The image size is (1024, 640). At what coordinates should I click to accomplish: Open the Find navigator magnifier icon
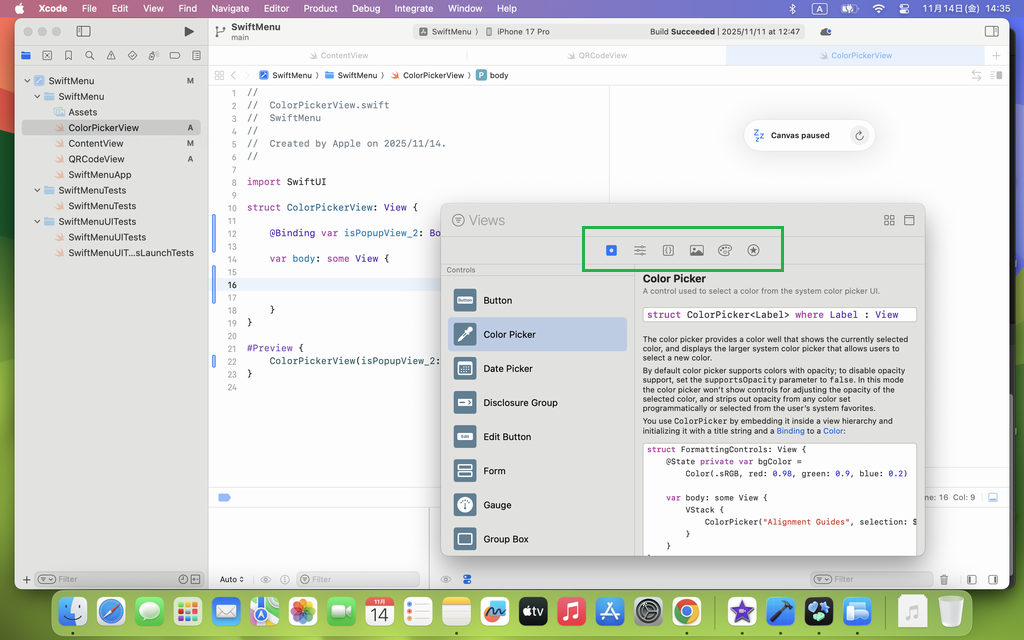tap(90, 56)
